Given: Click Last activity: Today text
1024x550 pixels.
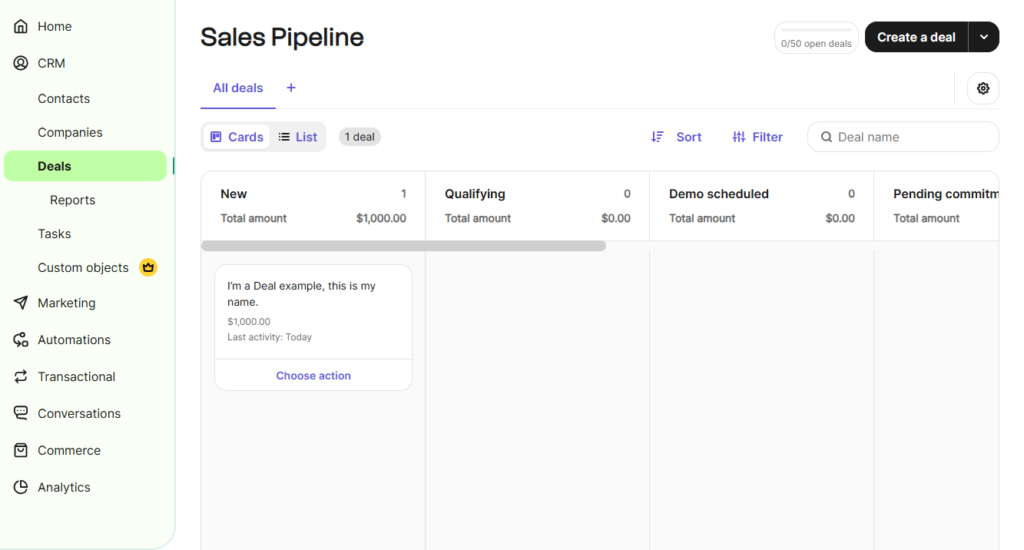Looking at the screenshot, I should (270, 337).
